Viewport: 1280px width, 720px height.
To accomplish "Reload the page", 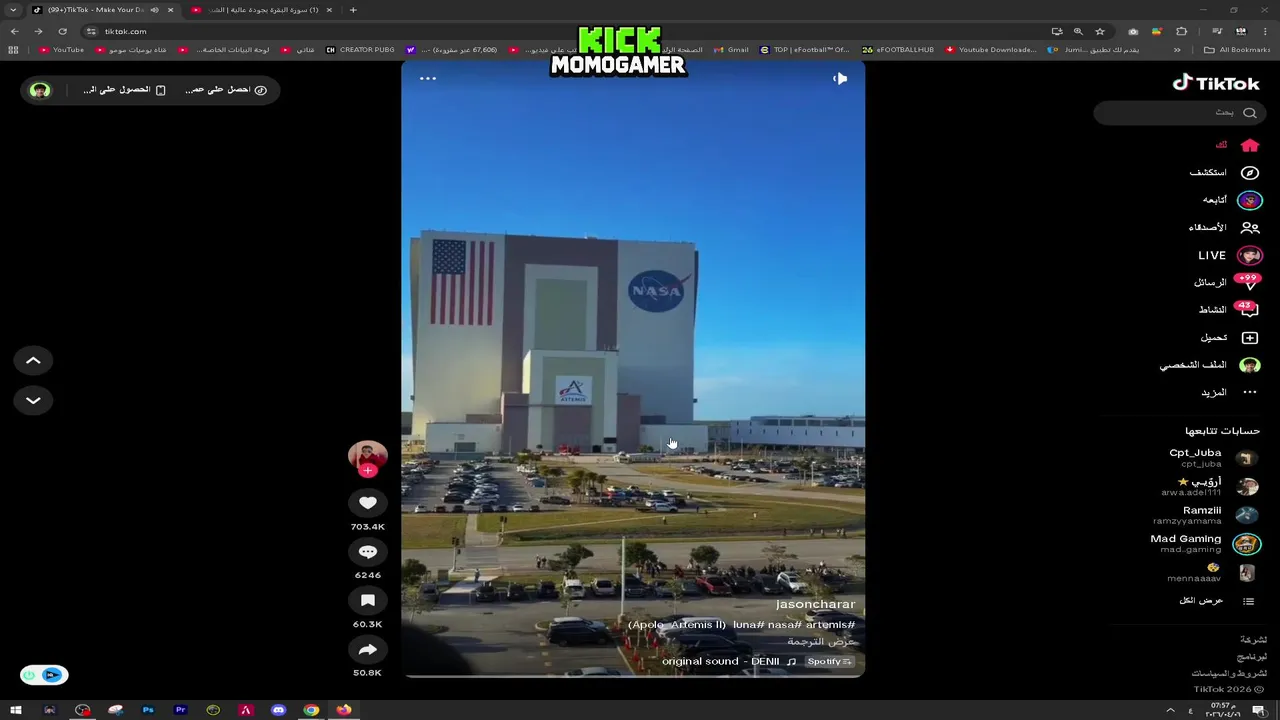I will pos(62,31).
